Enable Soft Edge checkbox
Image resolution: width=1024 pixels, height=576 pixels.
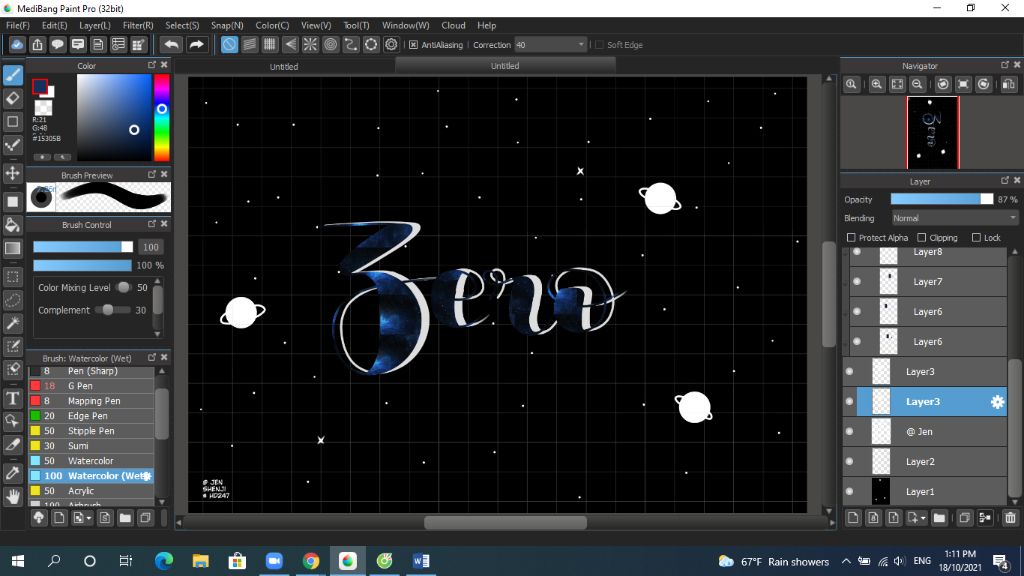pyautogui.click(x=599, y=44)
